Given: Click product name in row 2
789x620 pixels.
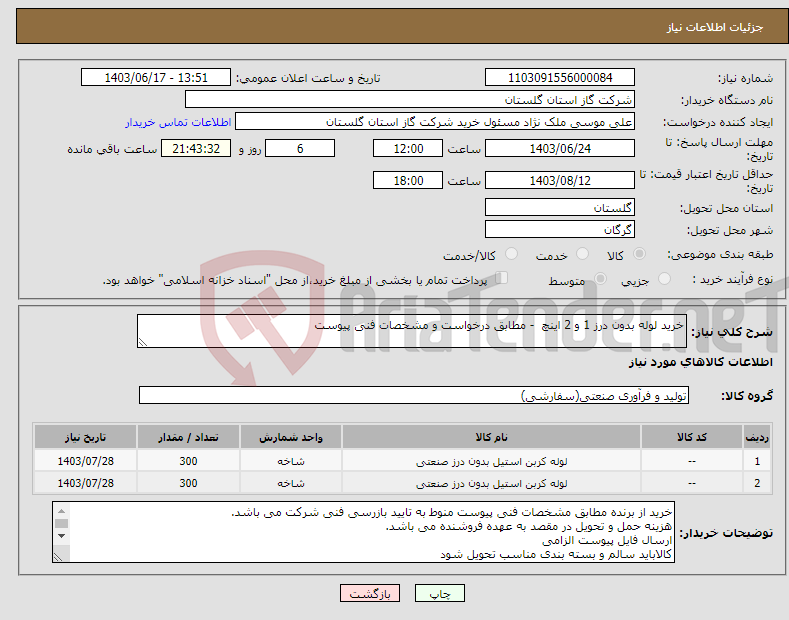Looking at the screenshot, I should click(491, 483).
